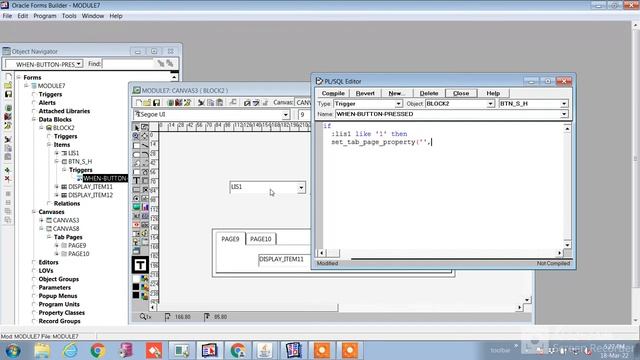Open the Window menu
This screenshot has height=360, width=640.
93,16
